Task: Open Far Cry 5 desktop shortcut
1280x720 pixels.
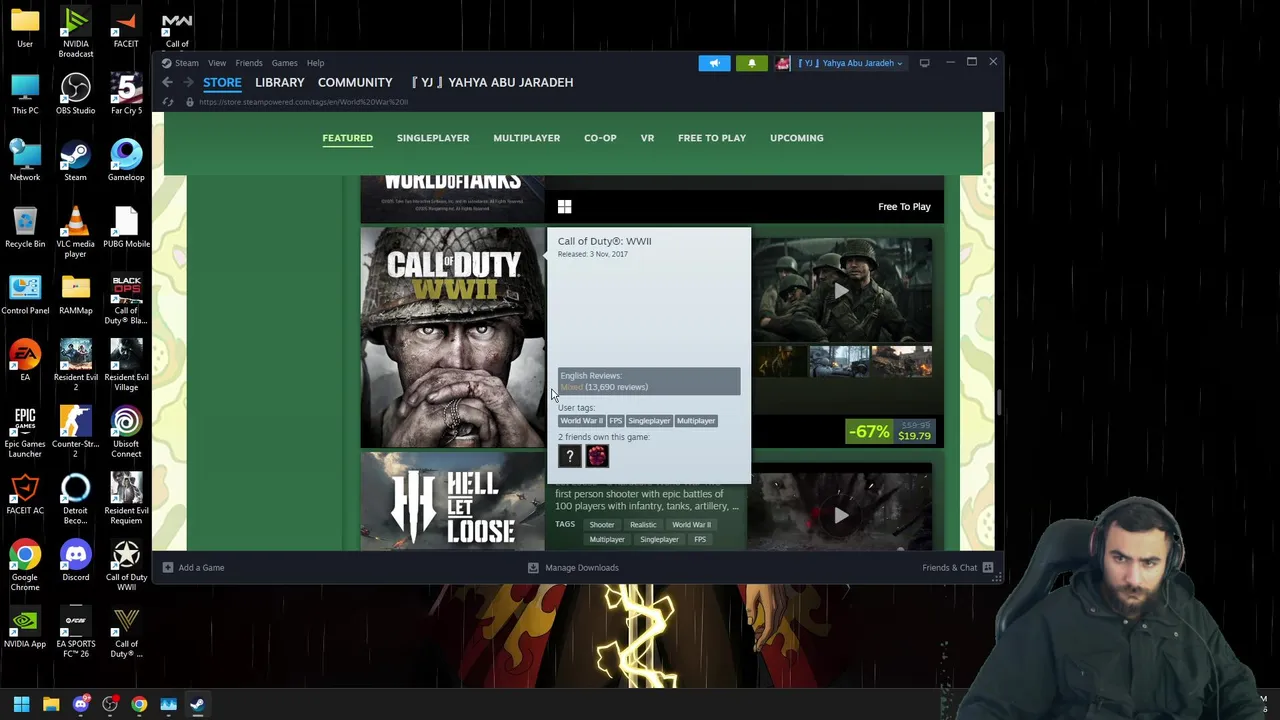Action: coord(126,95)
